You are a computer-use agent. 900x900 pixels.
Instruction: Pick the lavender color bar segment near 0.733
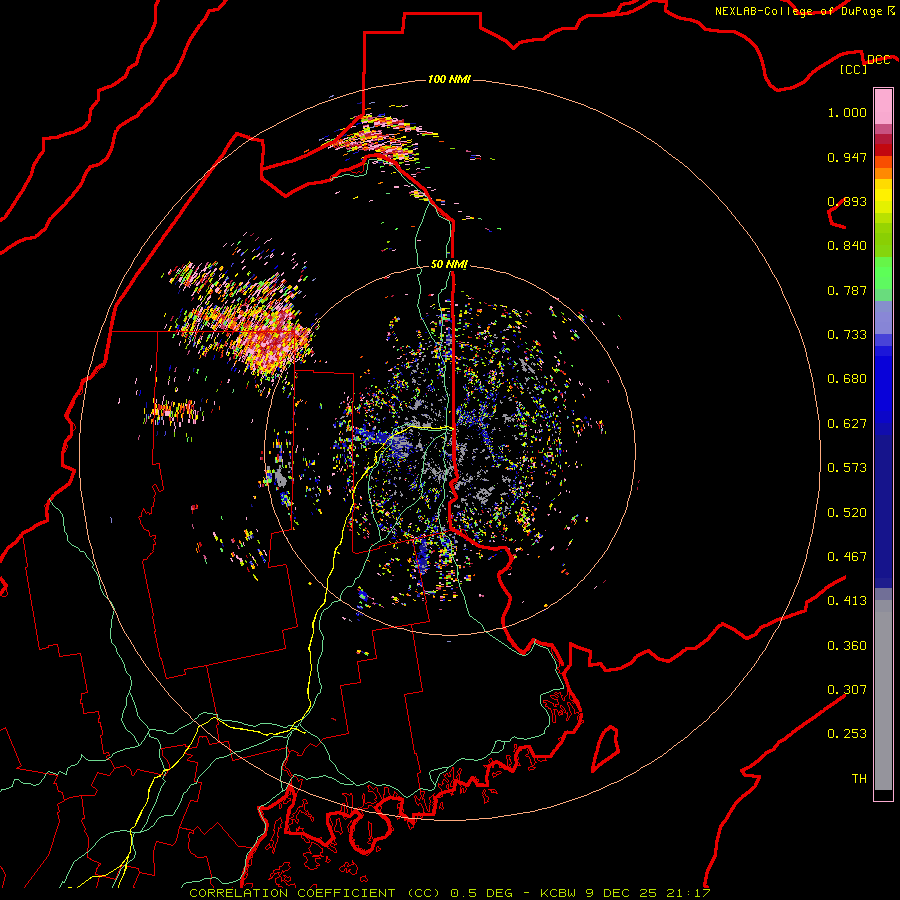tap(883, 318)
